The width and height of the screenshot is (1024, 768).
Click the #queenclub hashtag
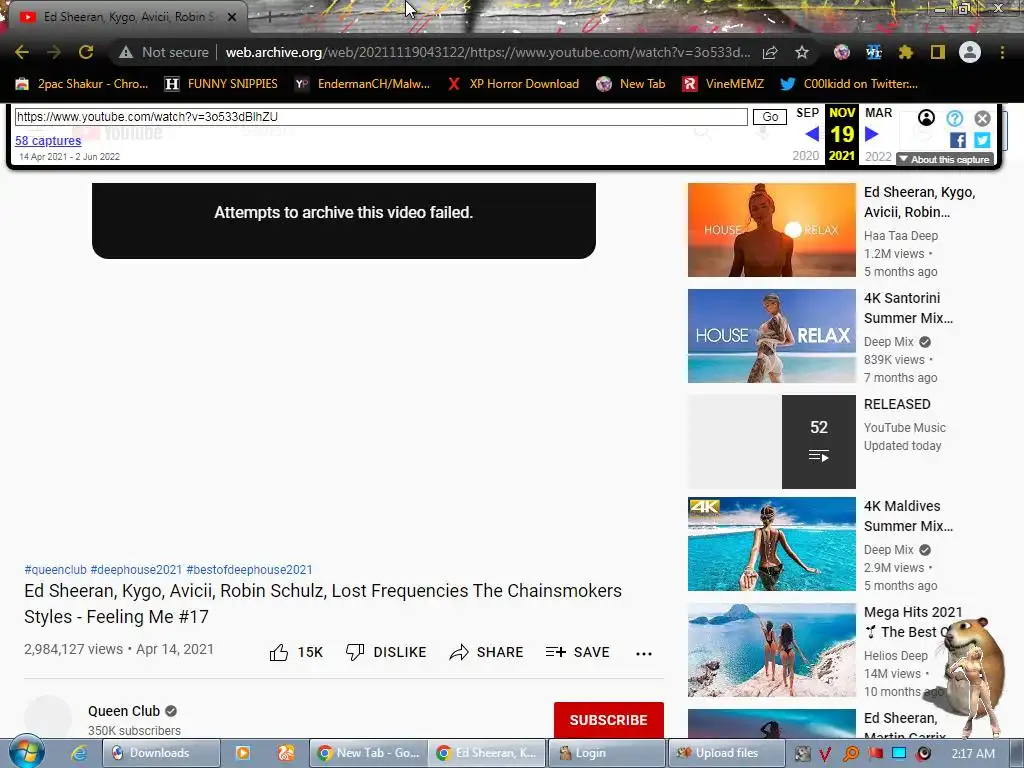(56, 569)
